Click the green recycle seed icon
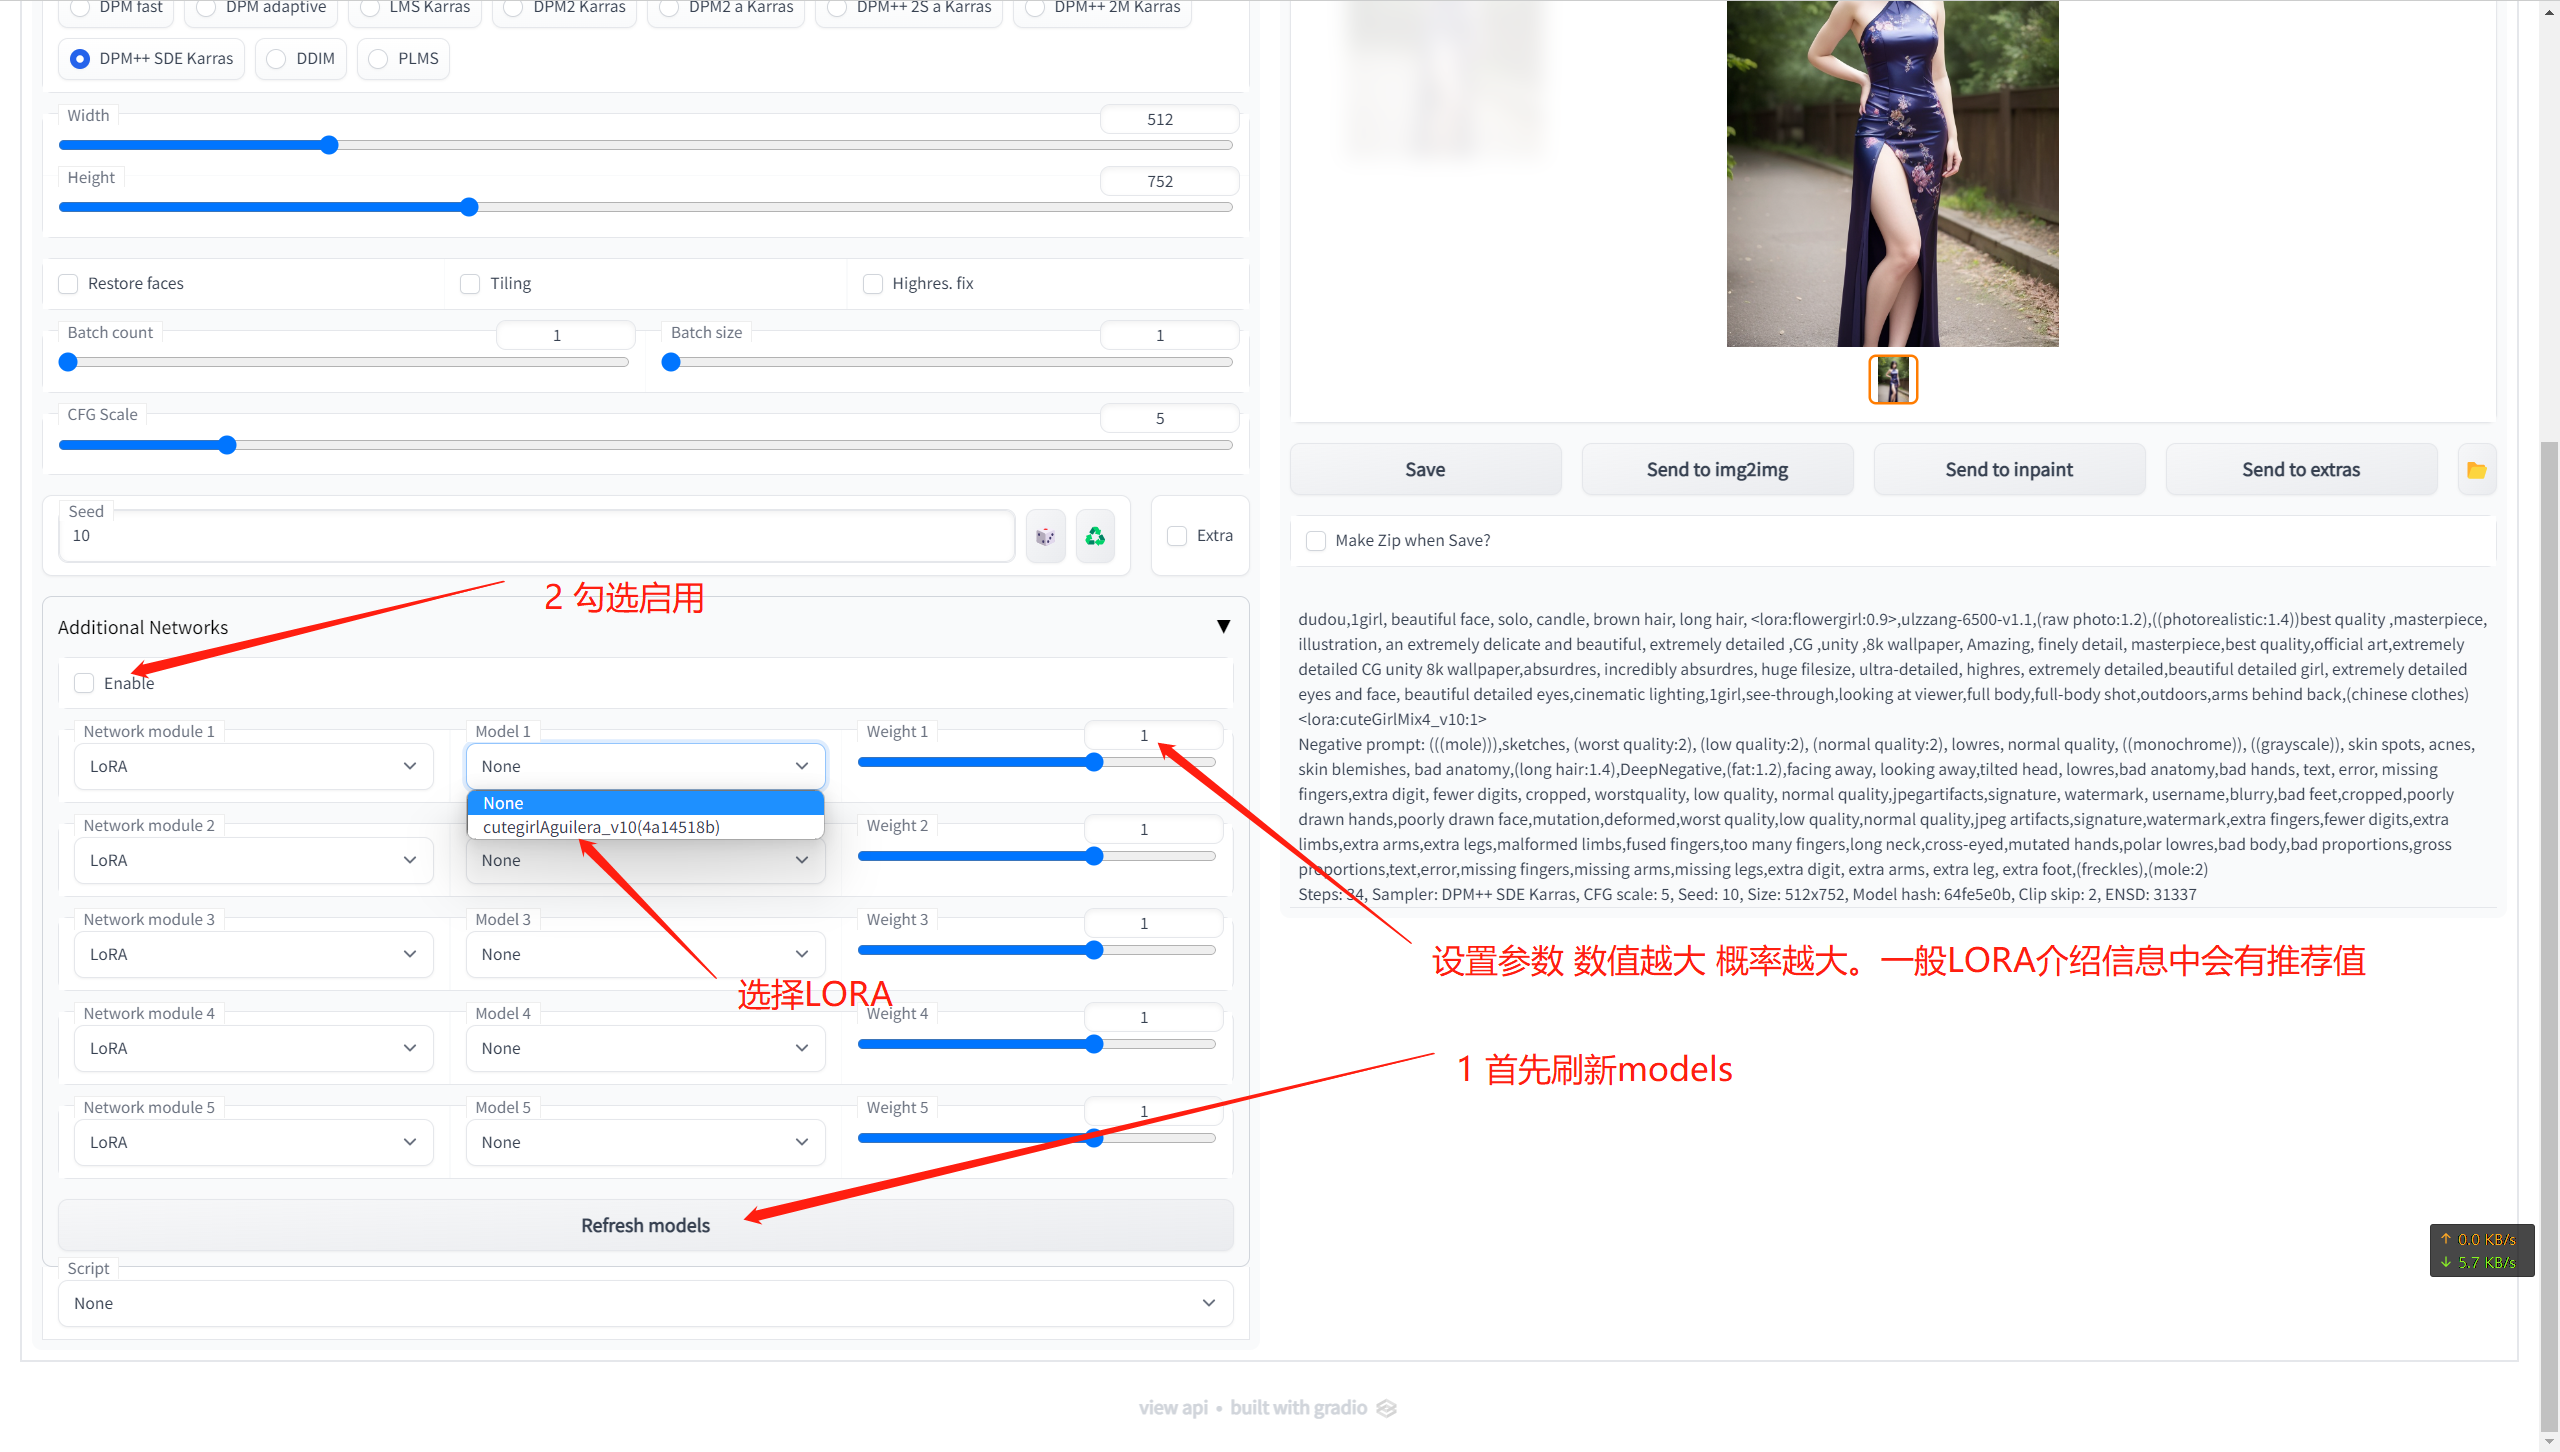This screenshot has width=2560, height=1452. tap(1095, 537)
